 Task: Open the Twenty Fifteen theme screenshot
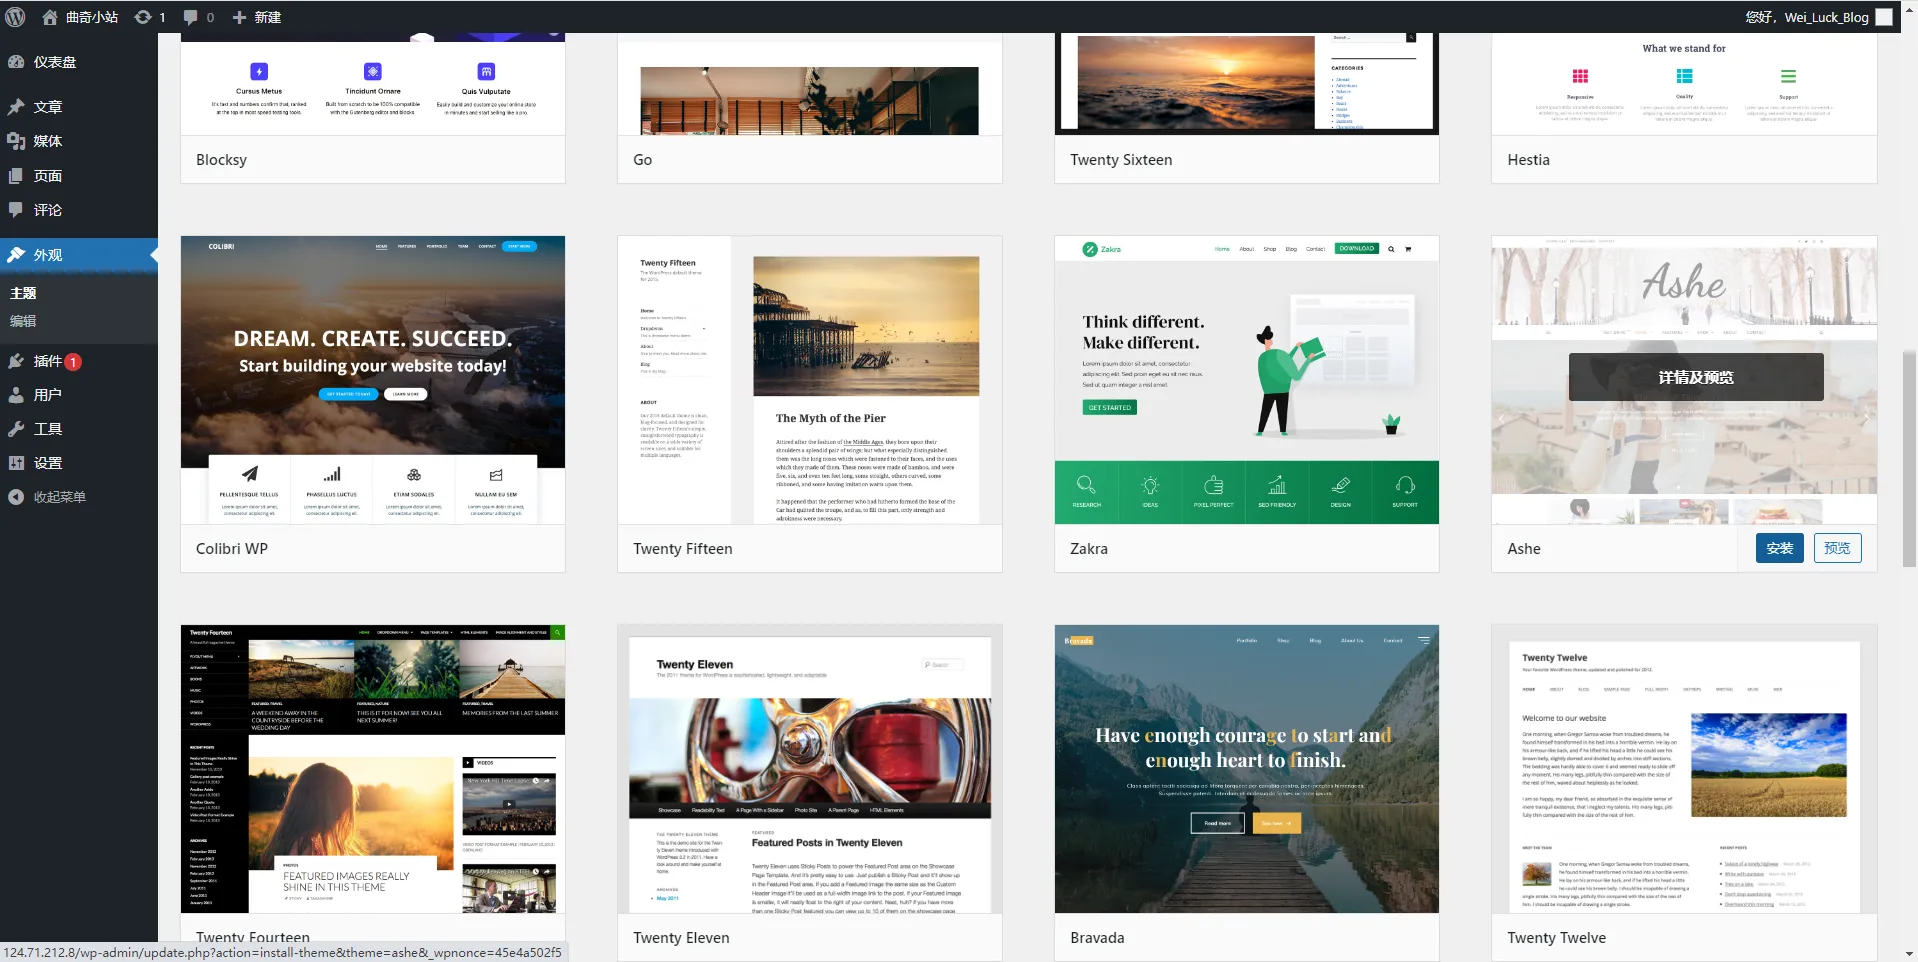810,380
